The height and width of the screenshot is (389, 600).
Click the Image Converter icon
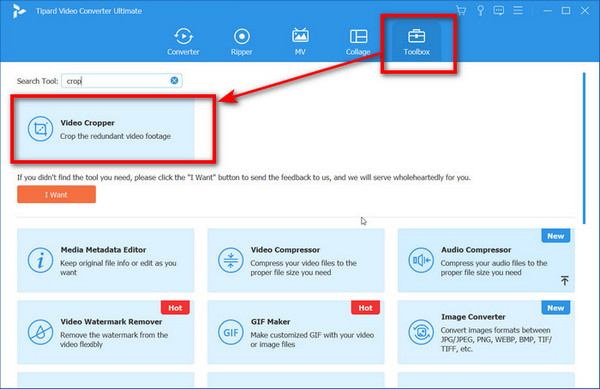click(421, 332)
